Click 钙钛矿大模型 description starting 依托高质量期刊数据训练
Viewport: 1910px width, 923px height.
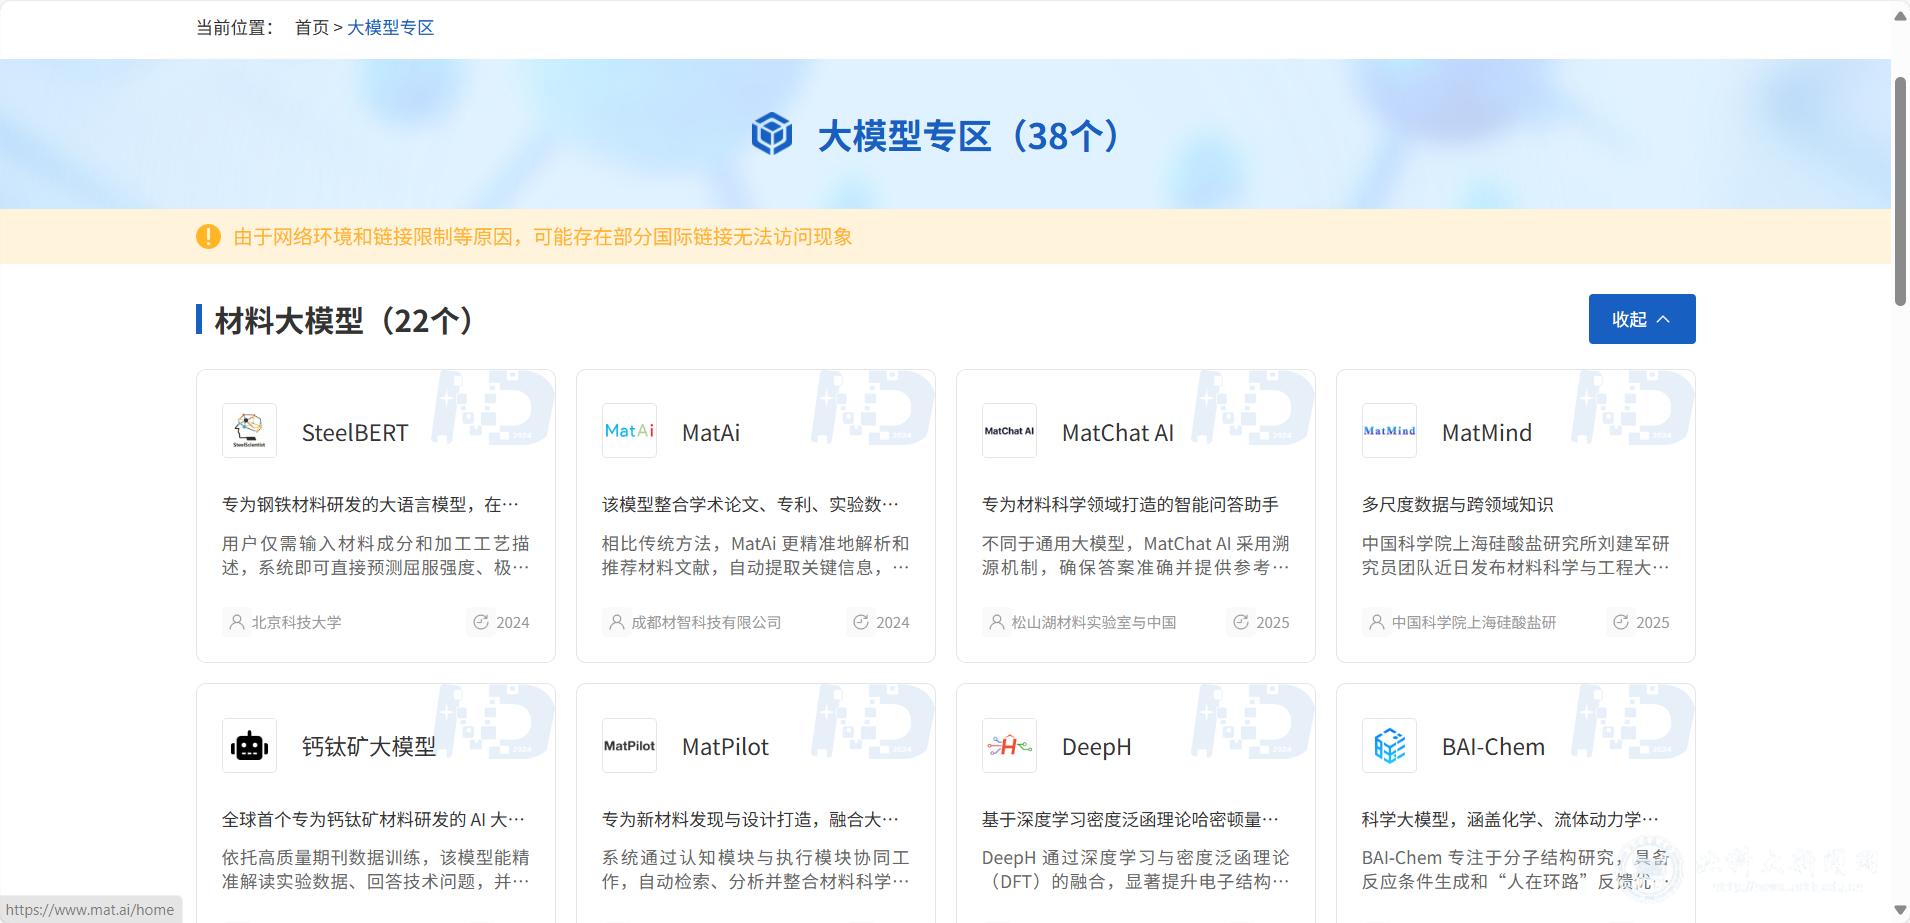[375, 870]
